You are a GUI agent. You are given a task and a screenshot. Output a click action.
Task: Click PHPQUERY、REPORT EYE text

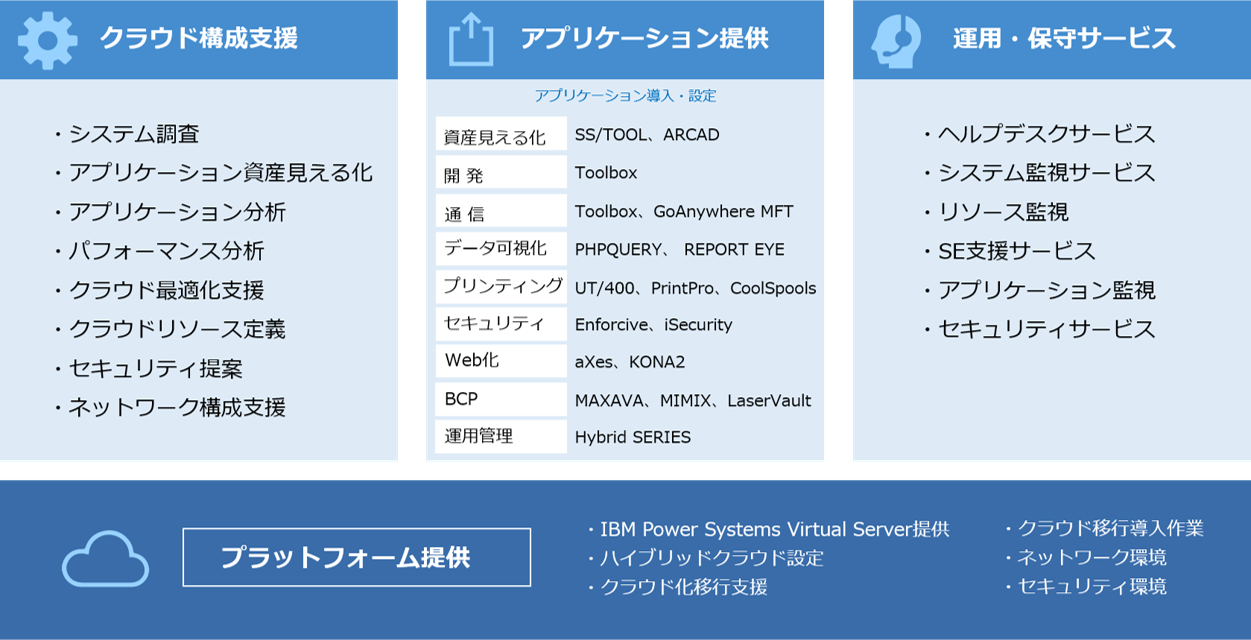tap(680, 249)
